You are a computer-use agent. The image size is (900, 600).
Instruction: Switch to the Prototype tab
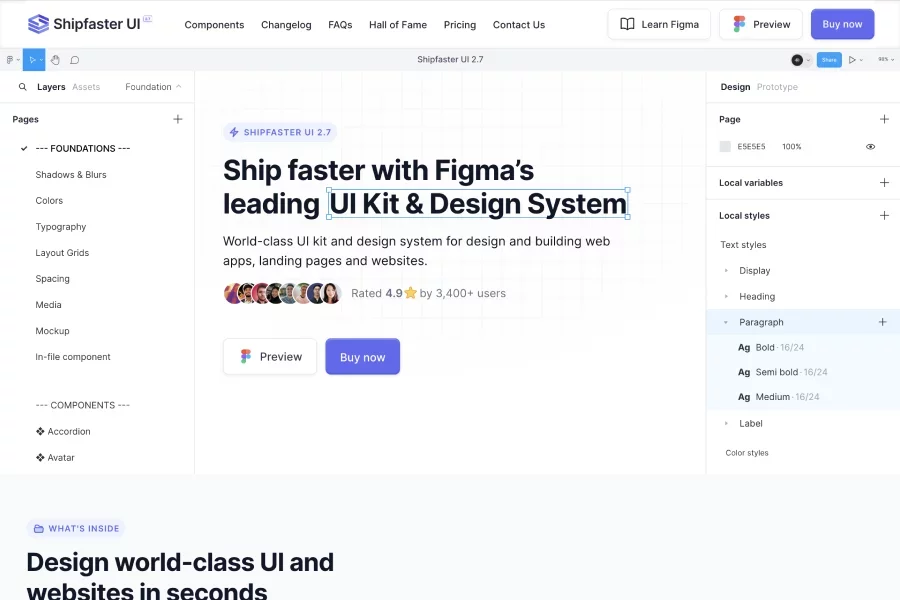point(777,87)
